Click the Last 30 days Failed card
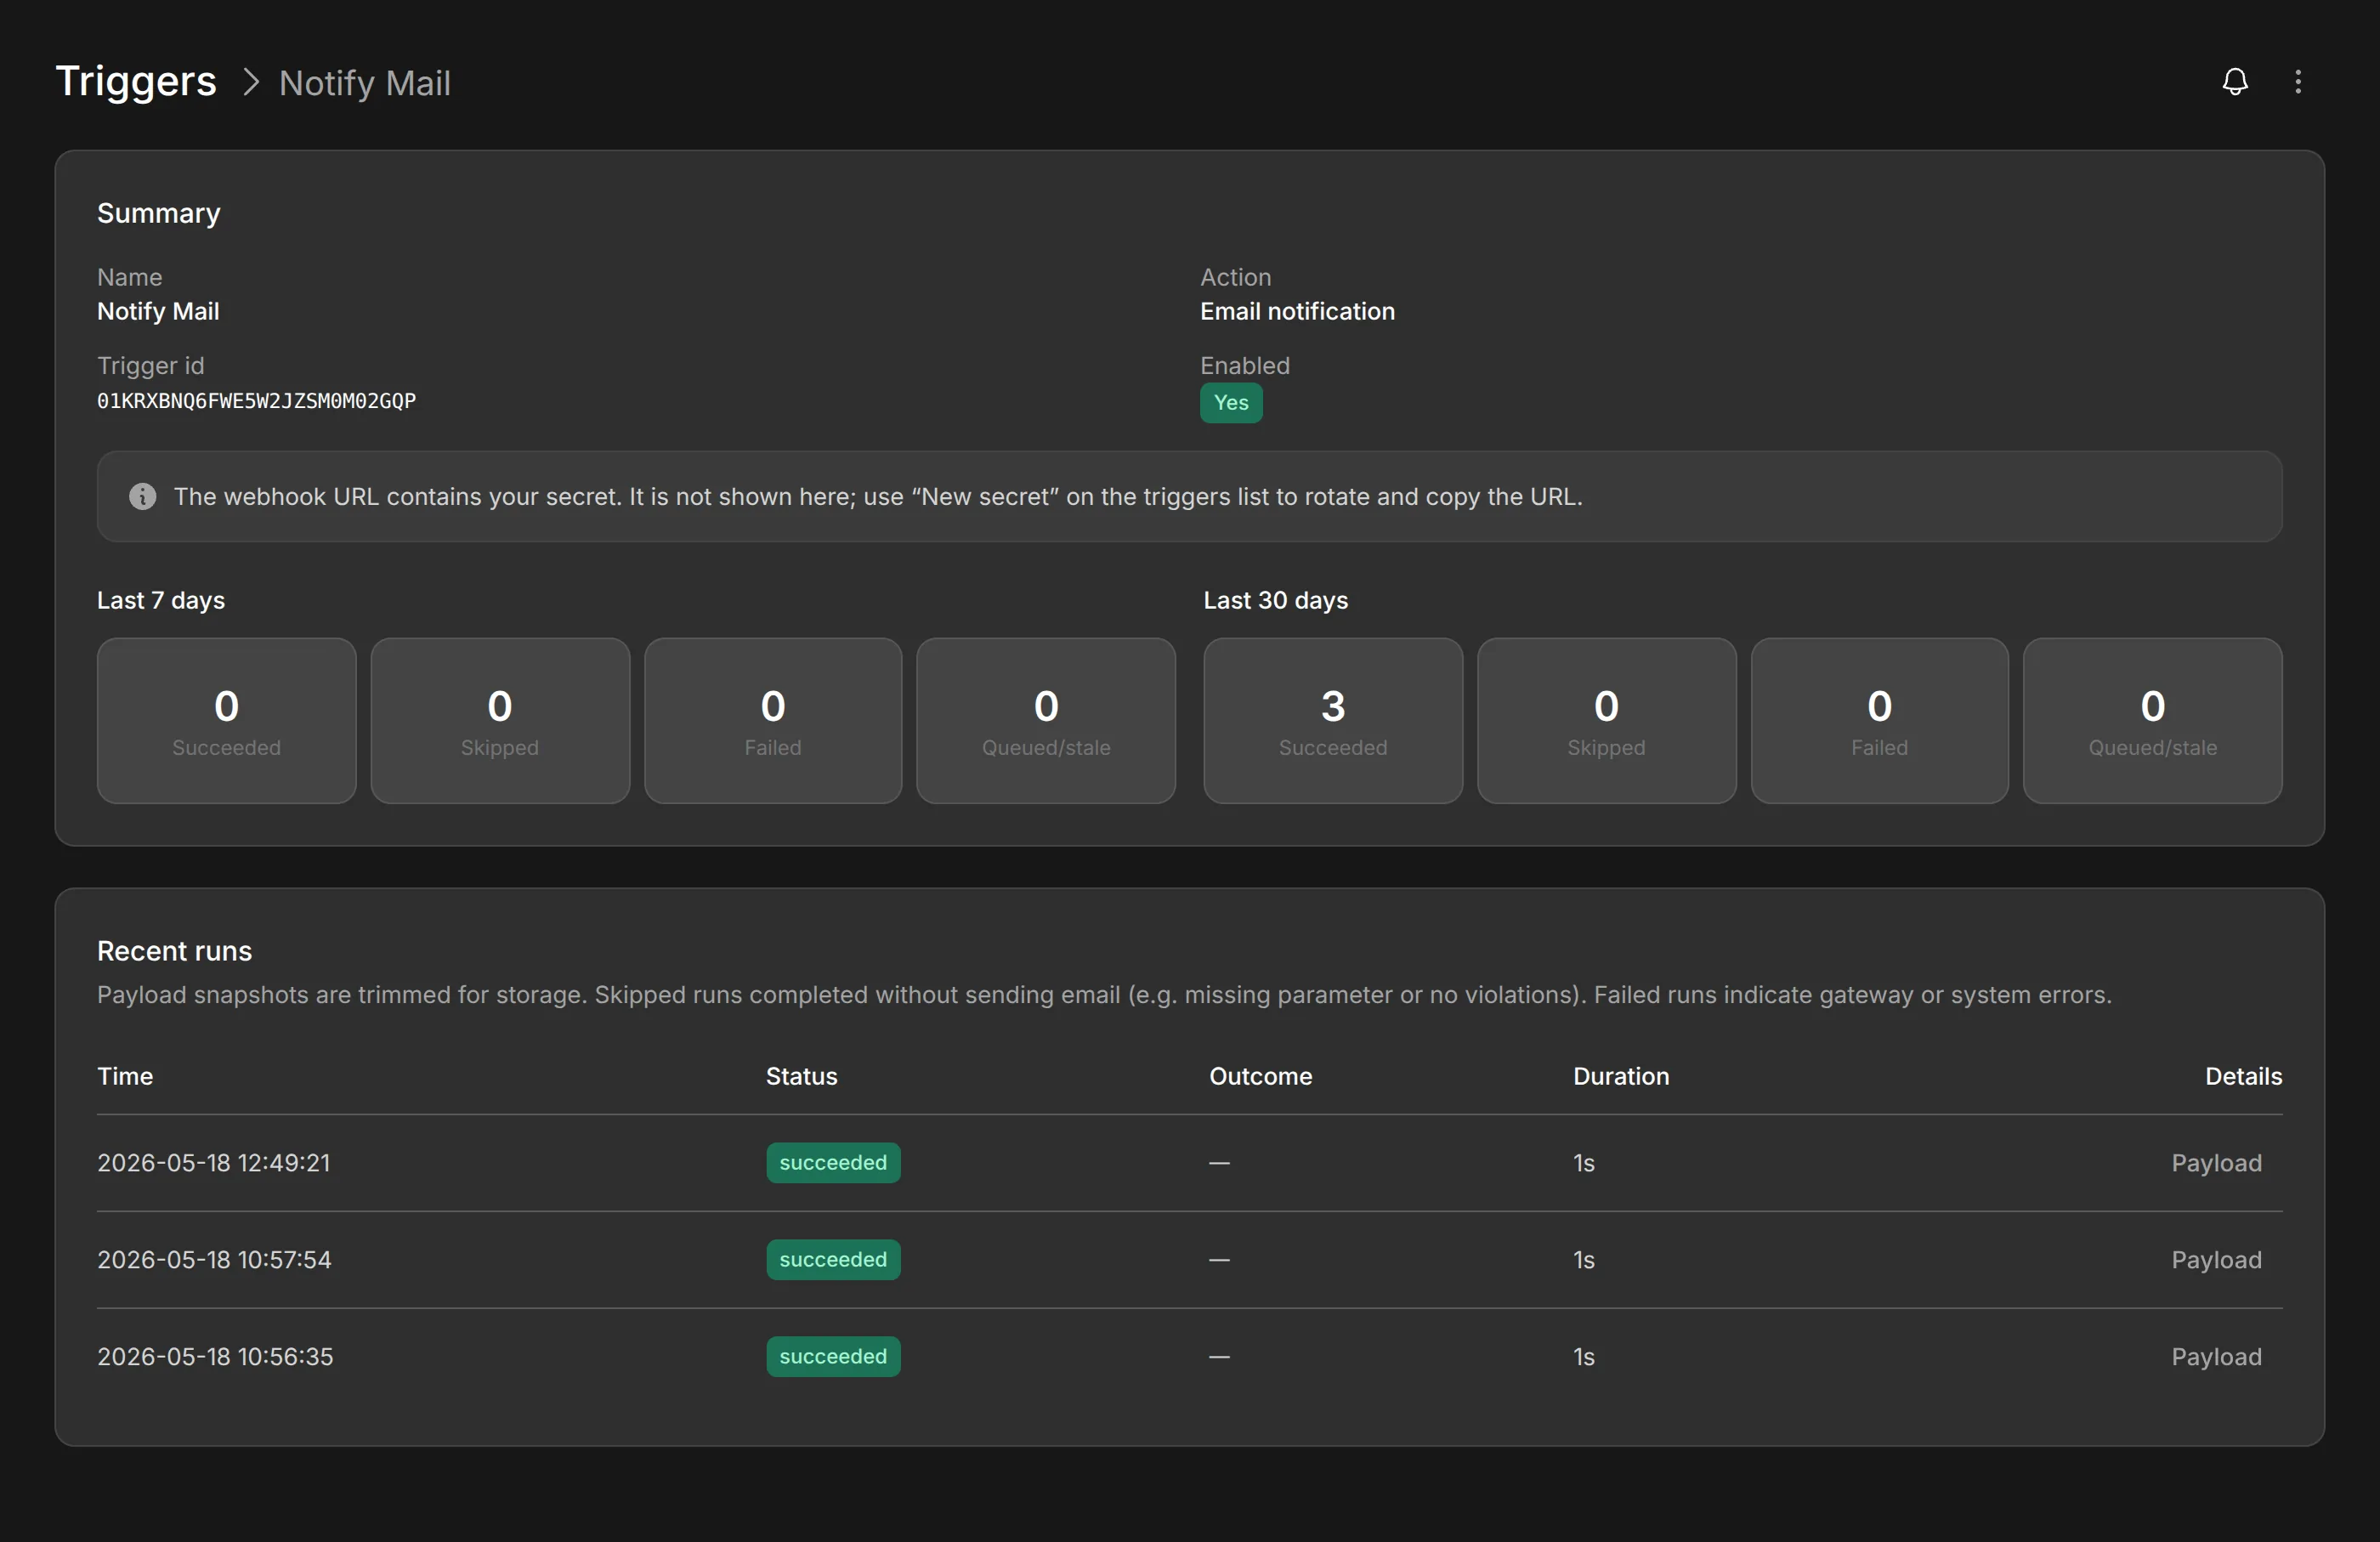This screenshot has width=2380, height=1542. [x=1880, y=721]
